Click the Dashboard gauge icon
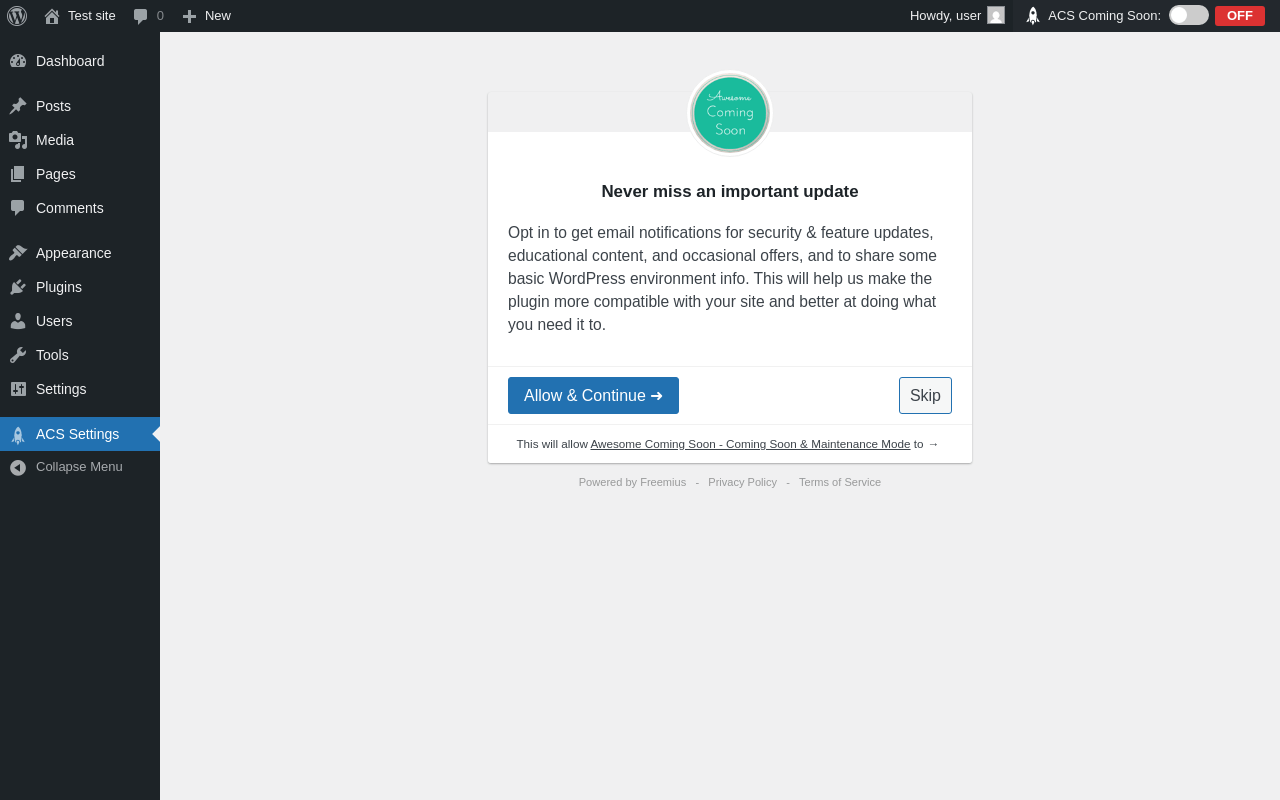Viewport: 1280px width, 800px height. pyautogui.click(x=18, y=61)
